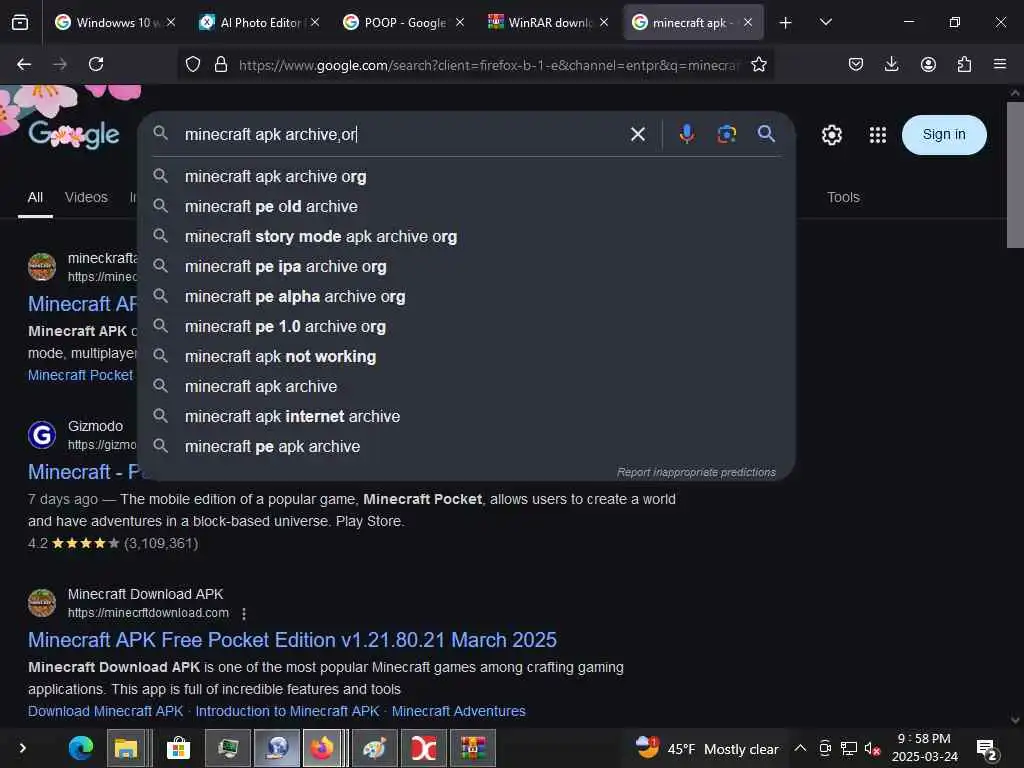Screen dimensions: 1024x768
Task: Start a voice search with the microphone
Action: click(686, 134)
